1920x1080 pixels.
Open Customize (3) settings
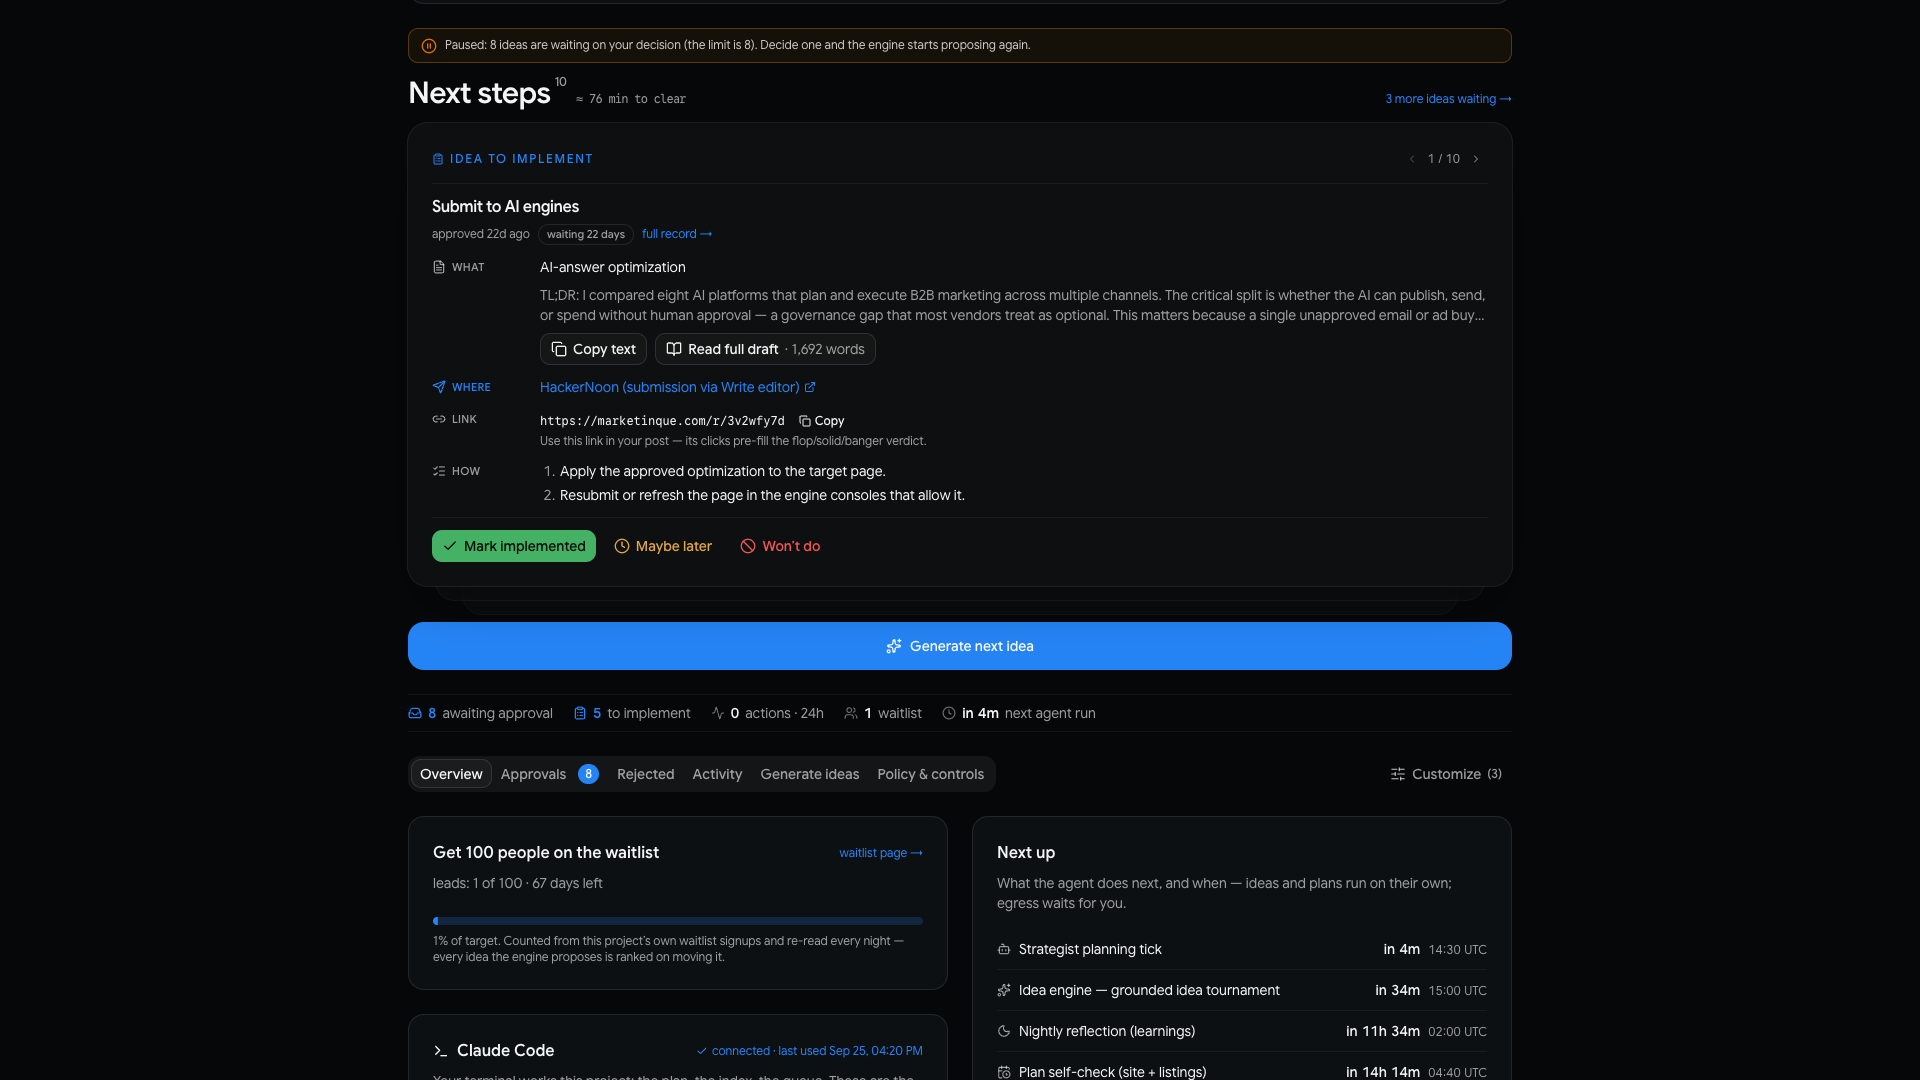coord(1446,774)
